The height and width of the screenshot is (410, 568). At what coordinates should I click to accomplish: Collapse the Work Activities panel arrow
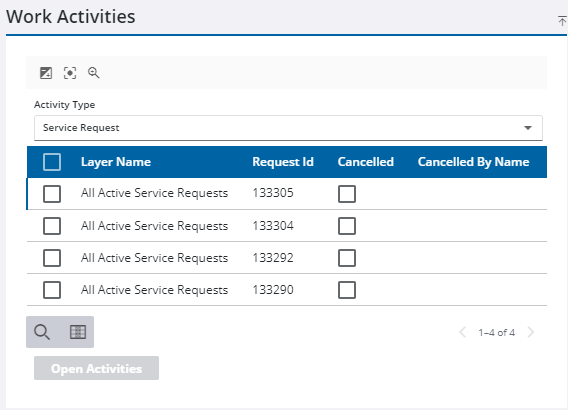point(562,21)
